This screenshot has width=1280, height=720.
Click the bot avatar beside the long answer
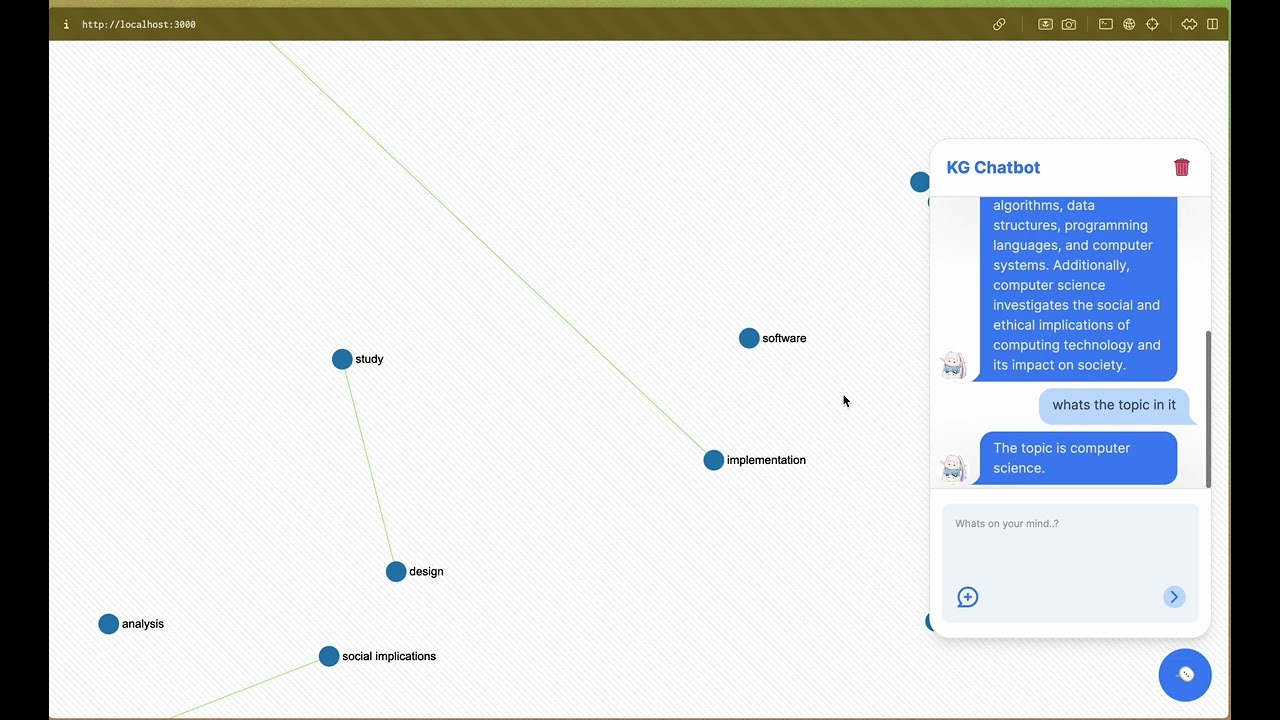(x=954, y=365)
